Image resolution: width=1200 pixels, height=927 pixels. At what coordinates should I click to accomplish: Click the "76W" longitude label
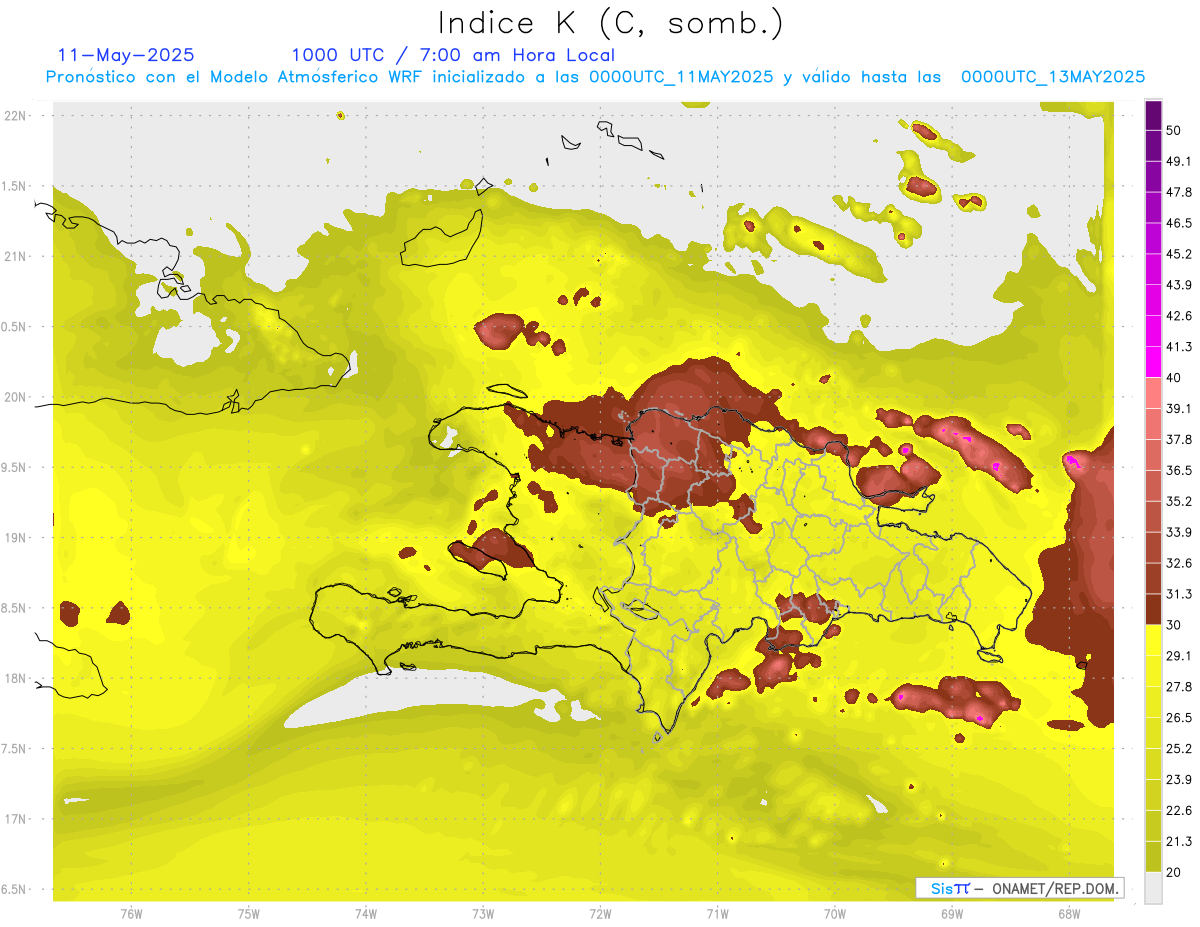coord(131,914)
